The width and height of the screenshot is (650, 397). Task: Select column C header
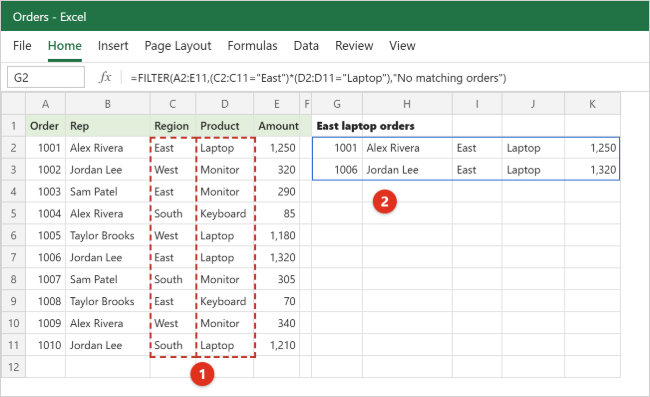pyautogui.click(x=173, y=104)
